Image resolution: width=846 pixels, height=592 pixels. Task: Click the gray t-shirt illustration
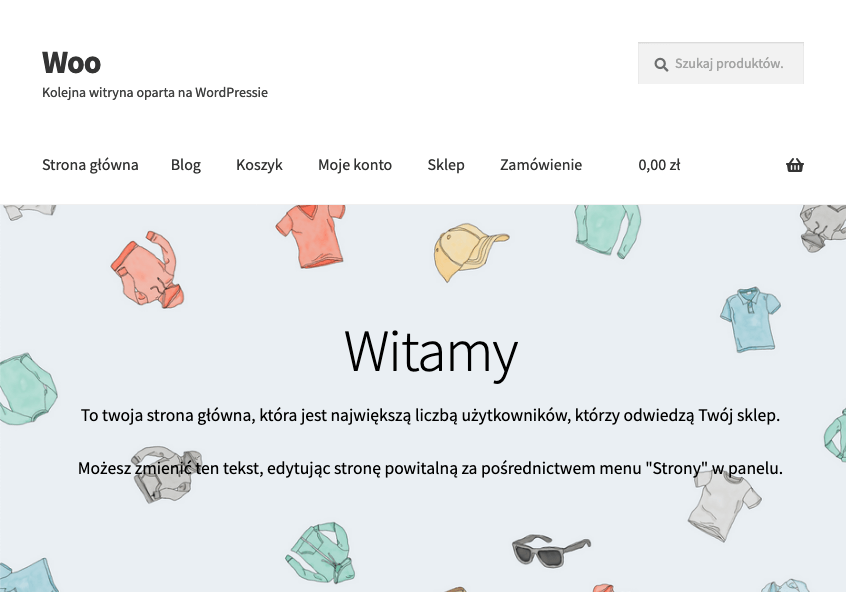point(723,501)
